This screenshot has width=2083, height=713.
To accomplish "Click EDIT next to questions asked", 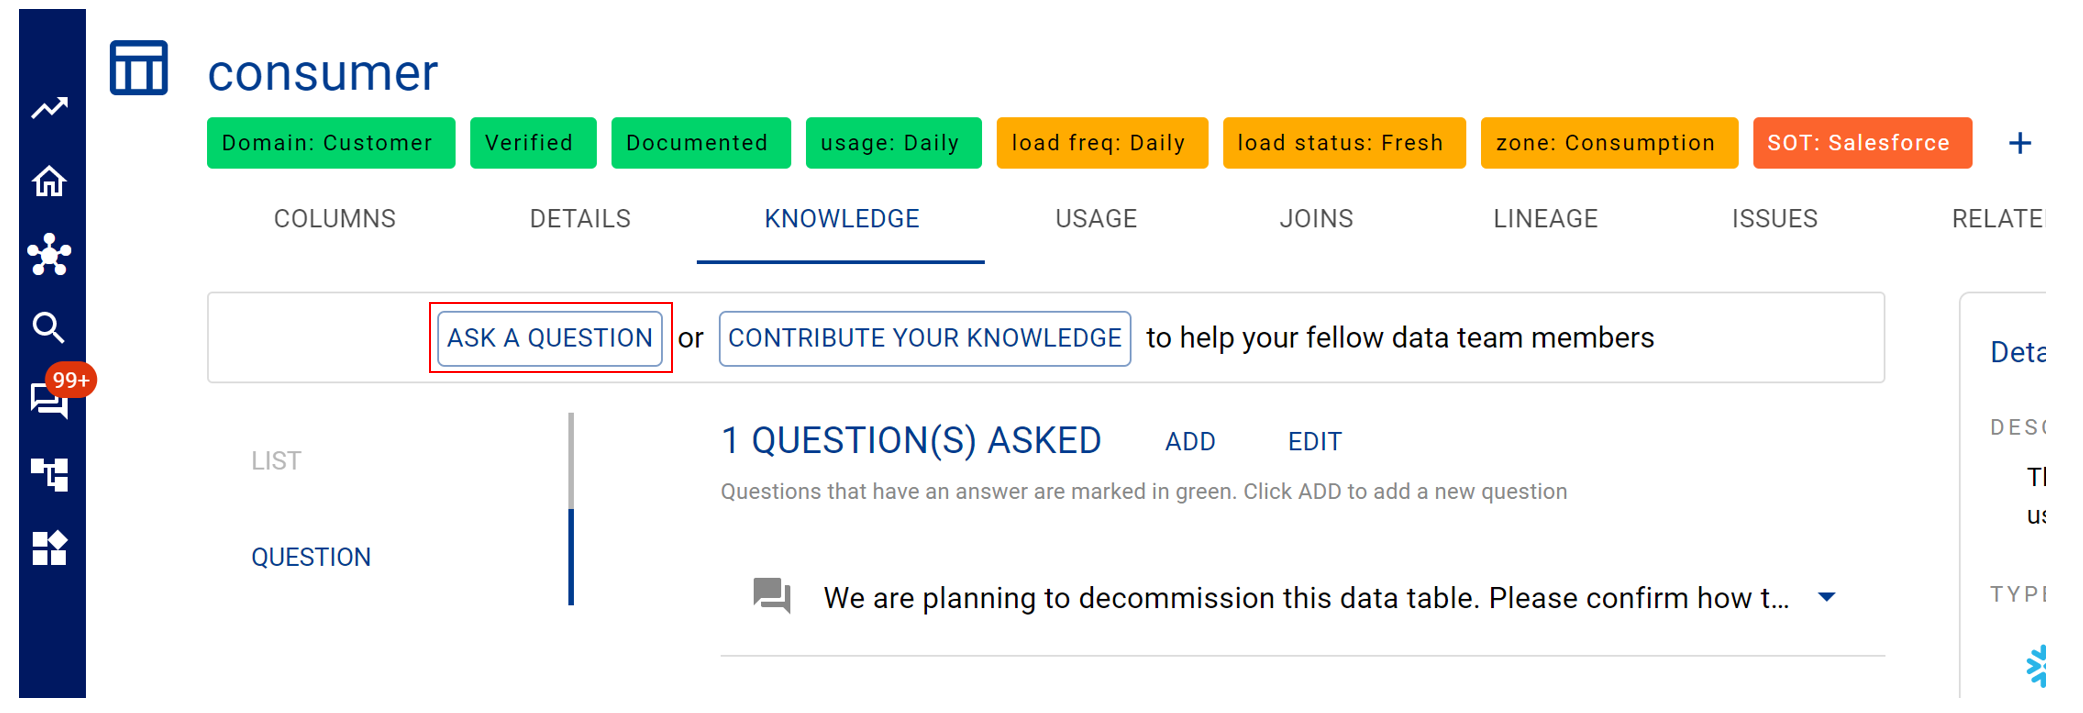I will [1315, 442].
